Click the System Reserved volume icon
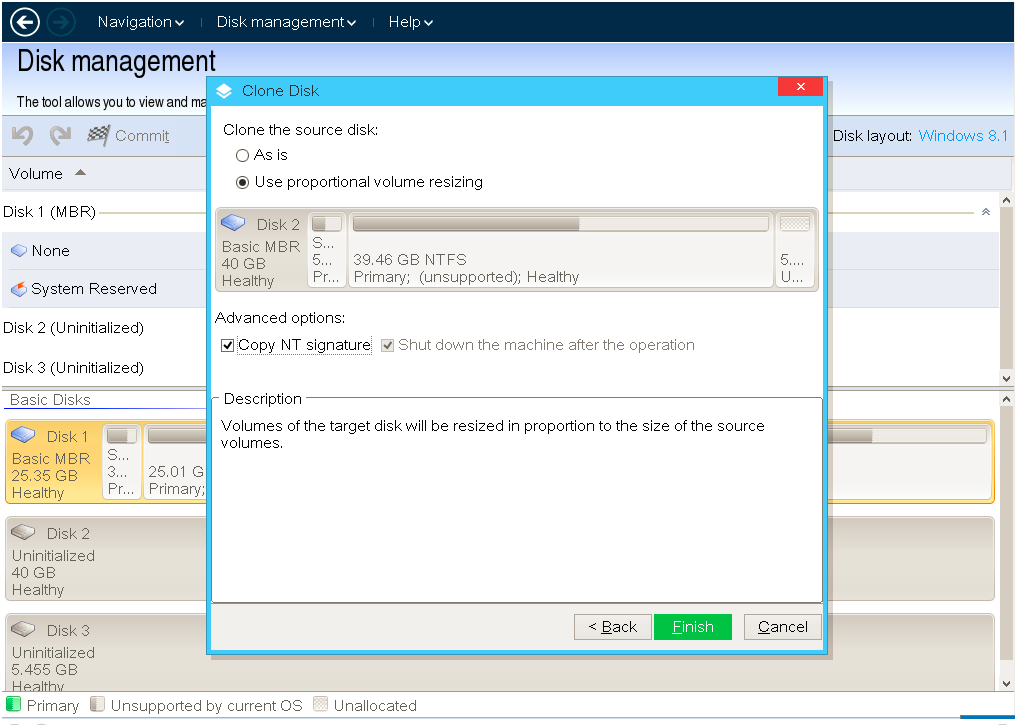This screenshot has width=1021, height=725. point(19,289)
